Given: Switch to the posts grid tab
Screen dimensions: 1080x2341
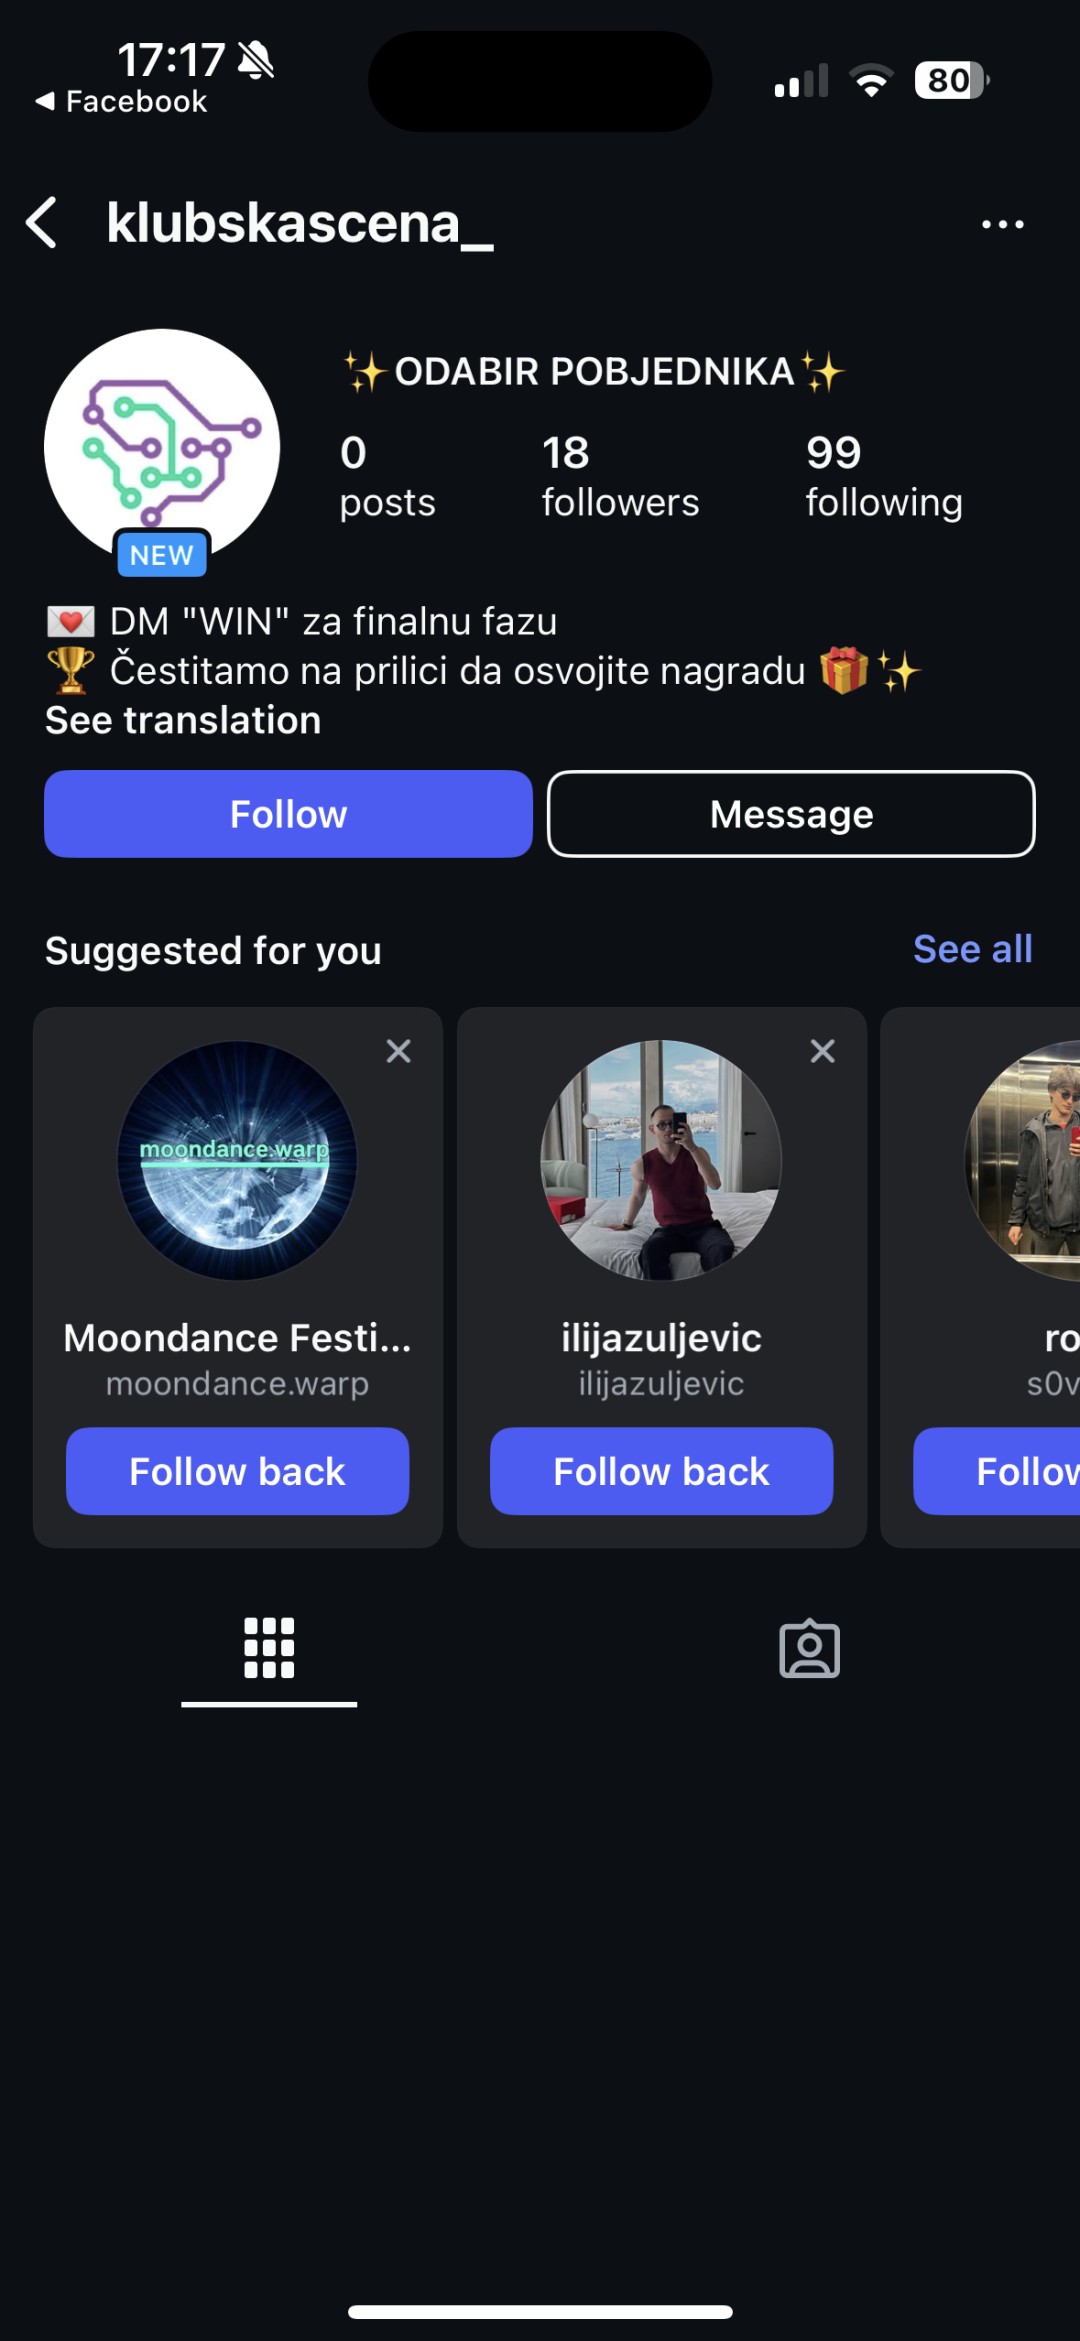Looking at the screenshot, I should coord(269,1648).
